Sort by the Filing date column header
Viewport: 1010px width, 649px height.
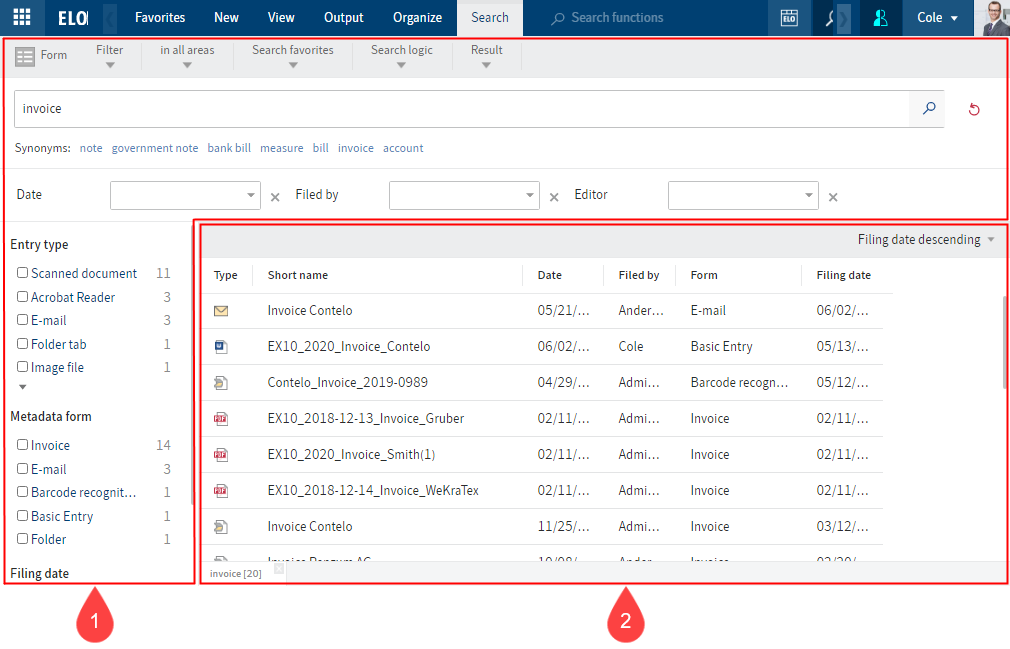(x=843, y=276)
